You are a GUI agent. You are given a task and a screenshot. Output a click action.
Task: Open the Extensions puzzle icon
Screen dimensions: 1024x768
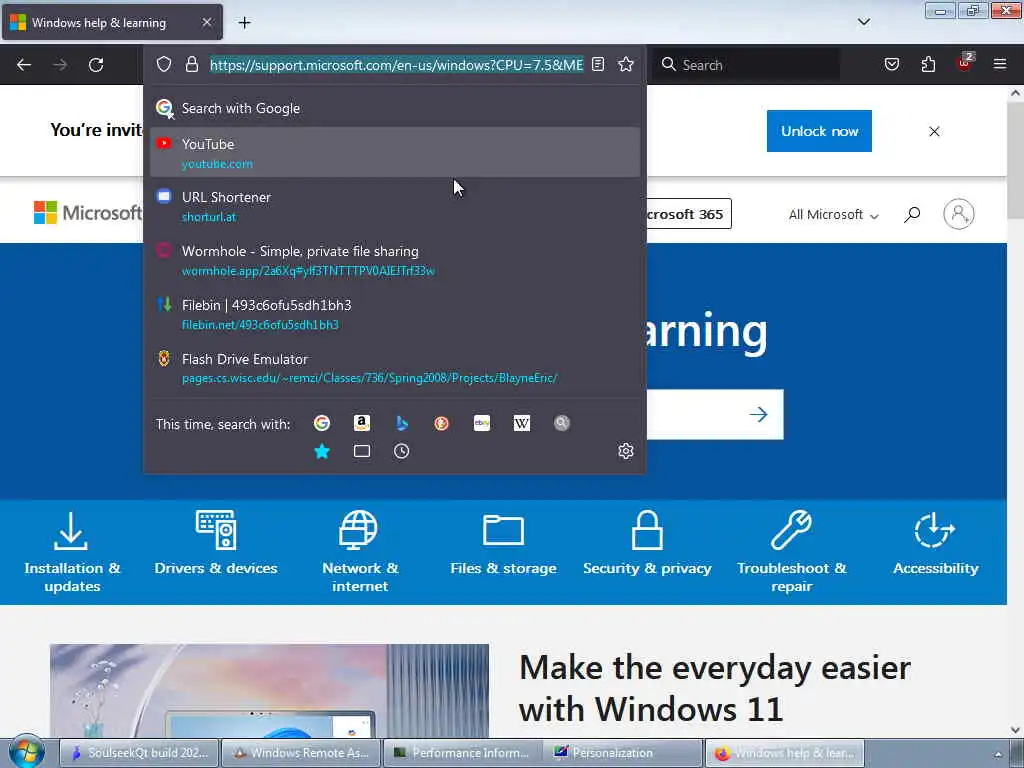(x=928, y=64)
